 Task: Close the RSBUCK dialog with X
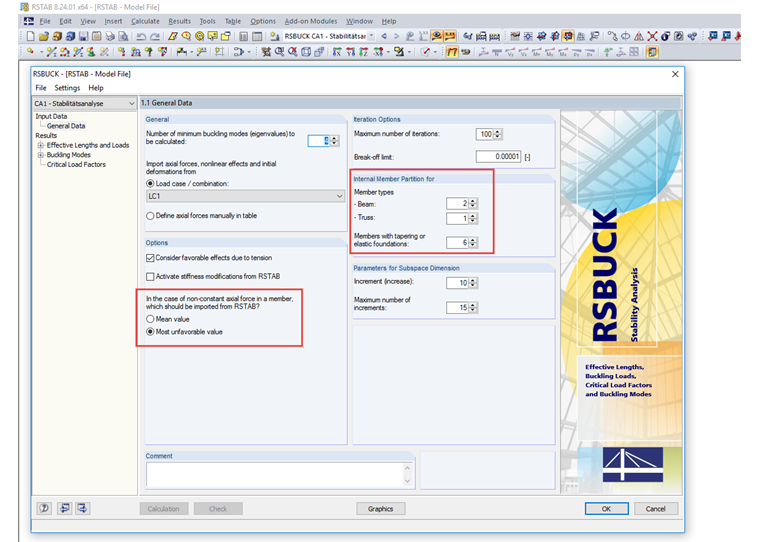coord(675,74)
